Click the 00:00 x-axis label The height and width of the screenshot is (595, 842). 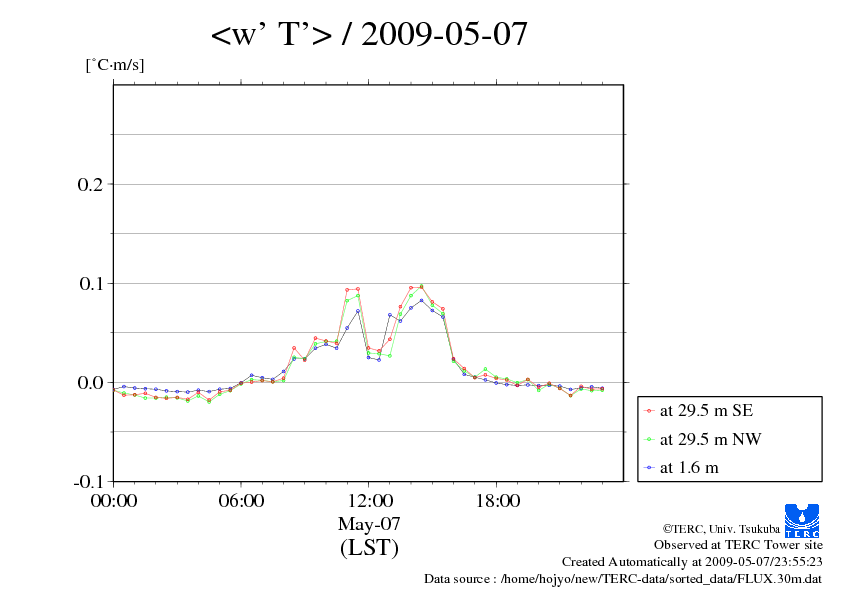(114, 500)
